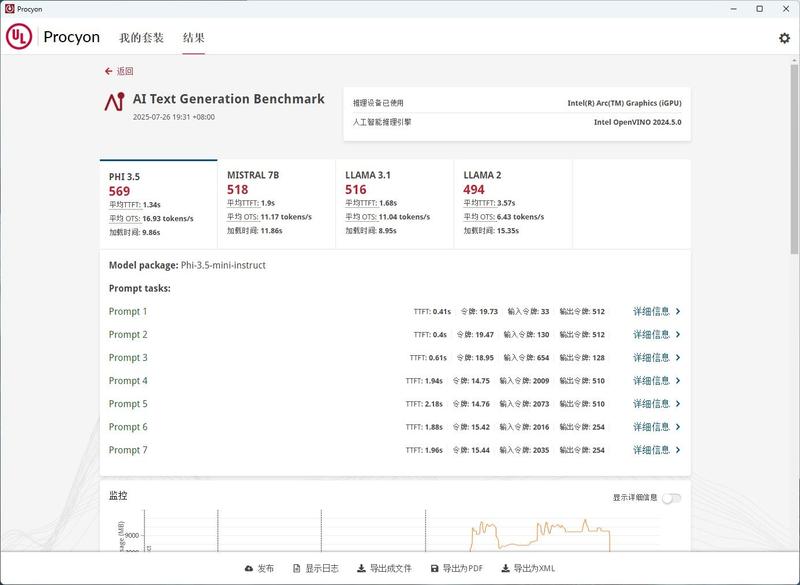This screenshot has width=800, height=585.
Task: Click the 发布 cloud upload icon
Action: [x=249, y=568]
